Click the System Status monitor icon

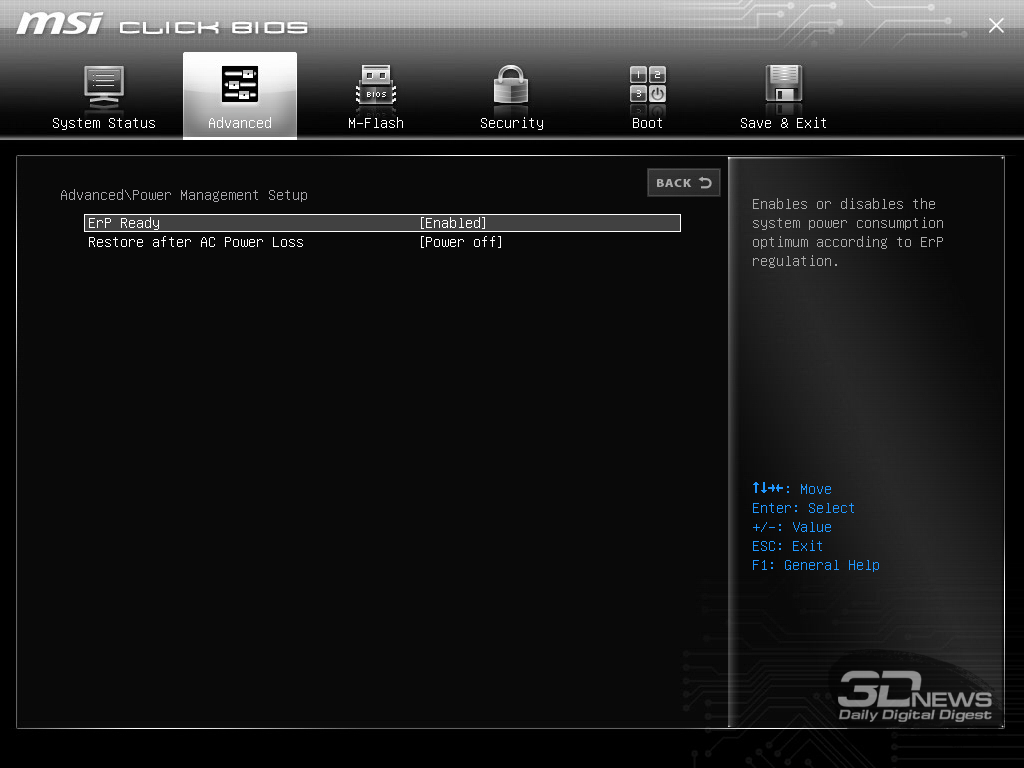(103, 87)
